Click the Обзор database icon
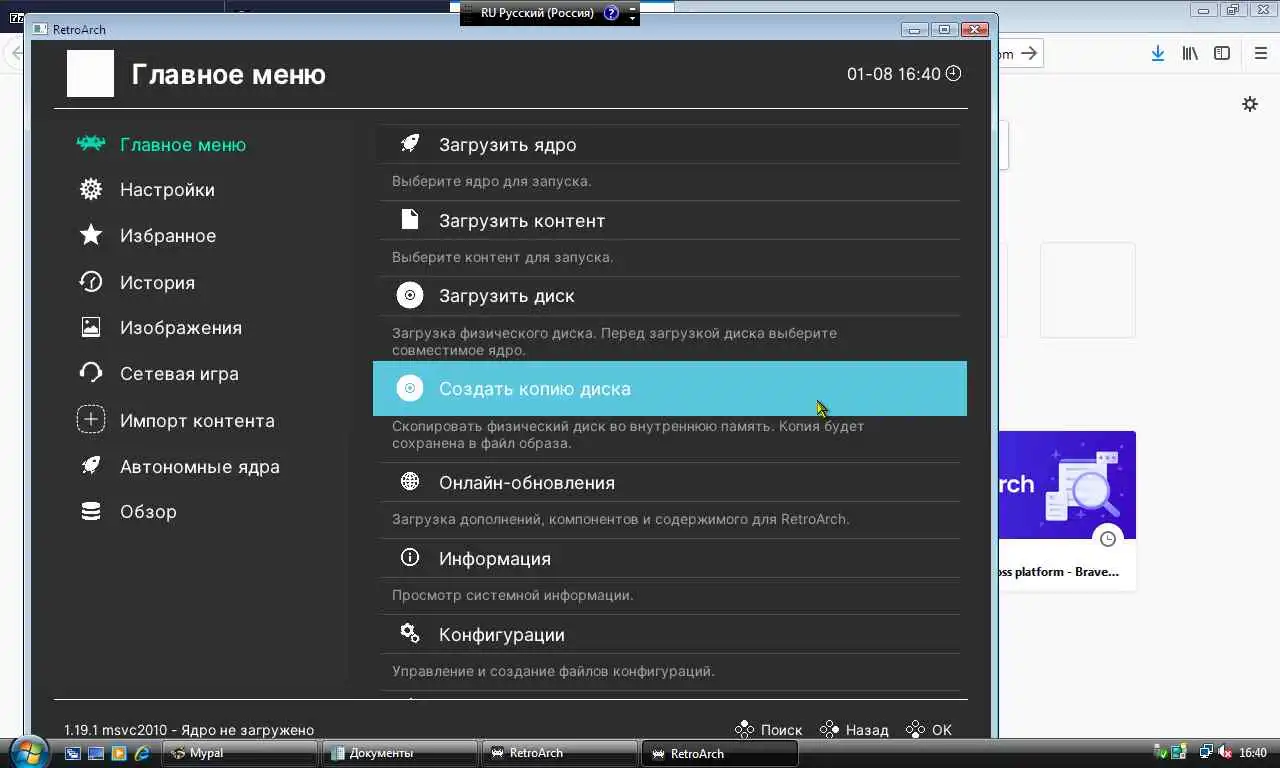Viewport: 1280px width, 768px height. (x=91, y=511)
